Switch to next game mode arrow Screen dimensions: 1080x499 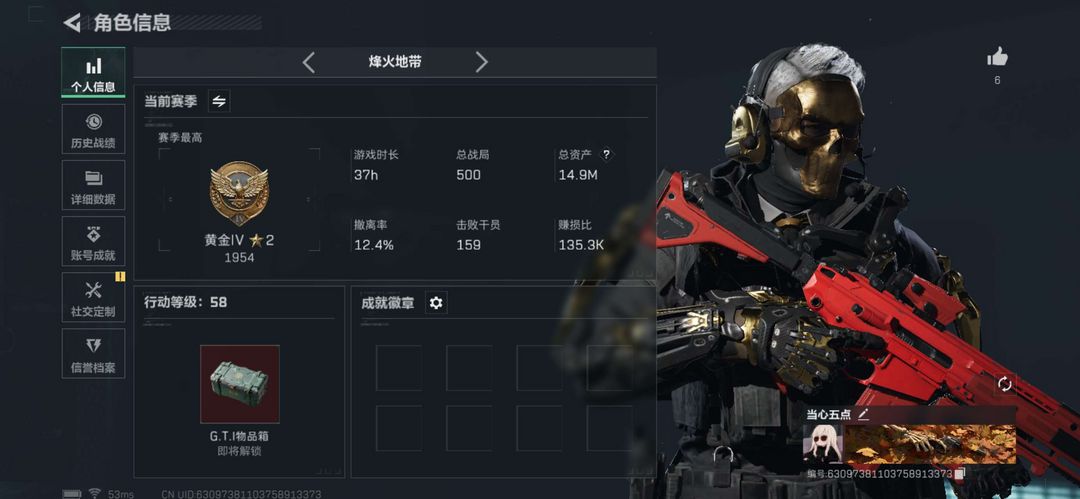coord(481,63)
